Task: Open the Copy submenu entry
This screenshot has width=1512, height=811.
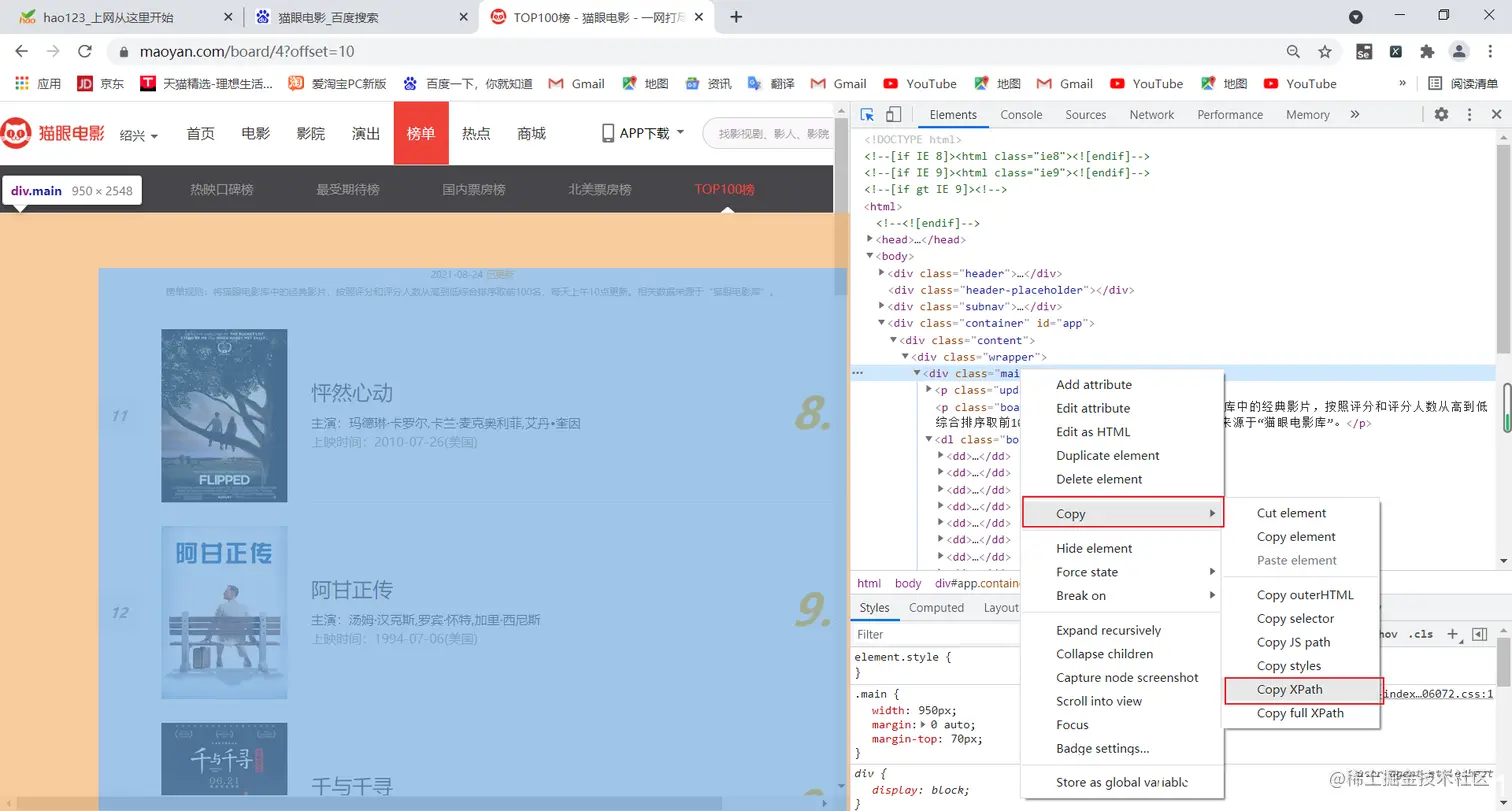Action: 1122,514
